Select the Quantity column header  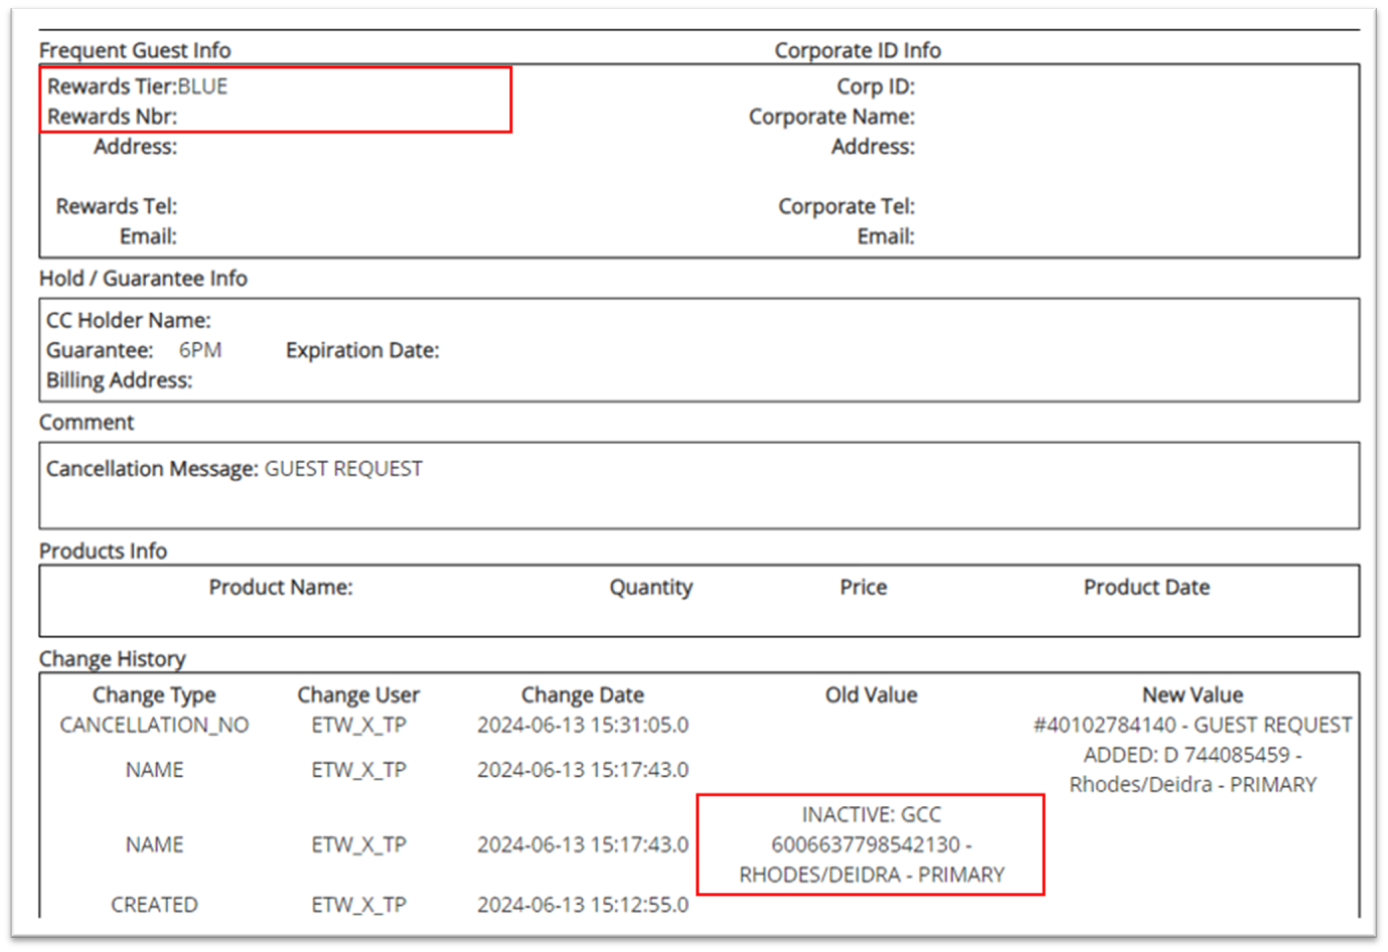tap(651, 587)
